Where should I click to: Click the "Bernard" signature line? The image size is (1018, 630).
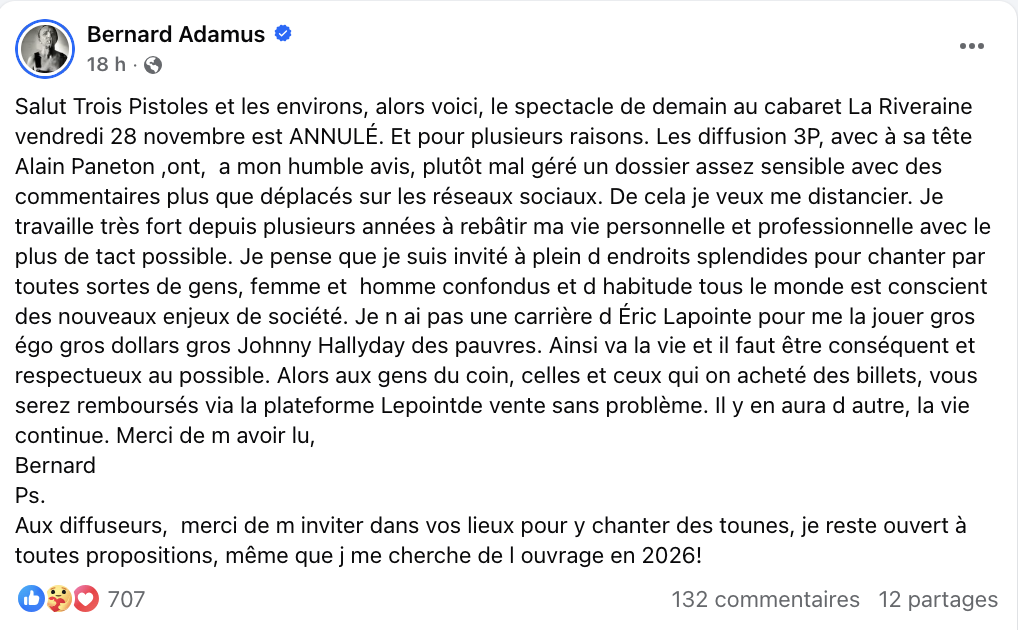[56, 466]
